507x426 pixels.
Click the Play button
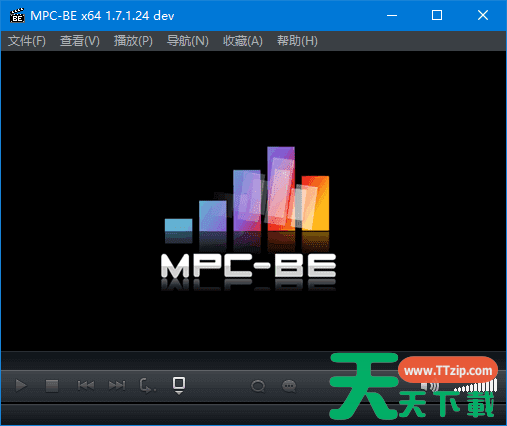coord(21,386)
